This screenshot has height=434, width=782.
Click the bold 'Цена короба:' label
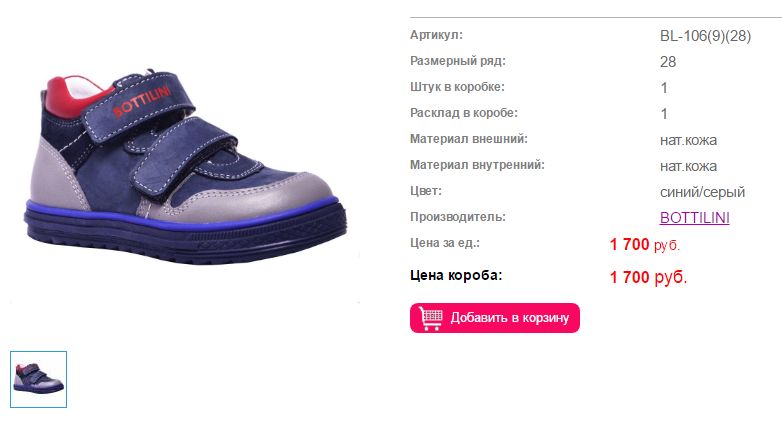456,275
